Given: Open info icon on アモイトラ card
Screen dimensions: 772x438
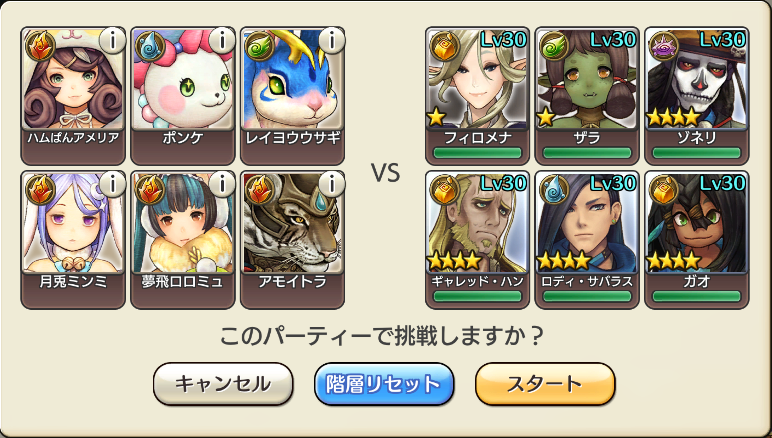Looking at the screenshot, I should [x=332, y=185].
